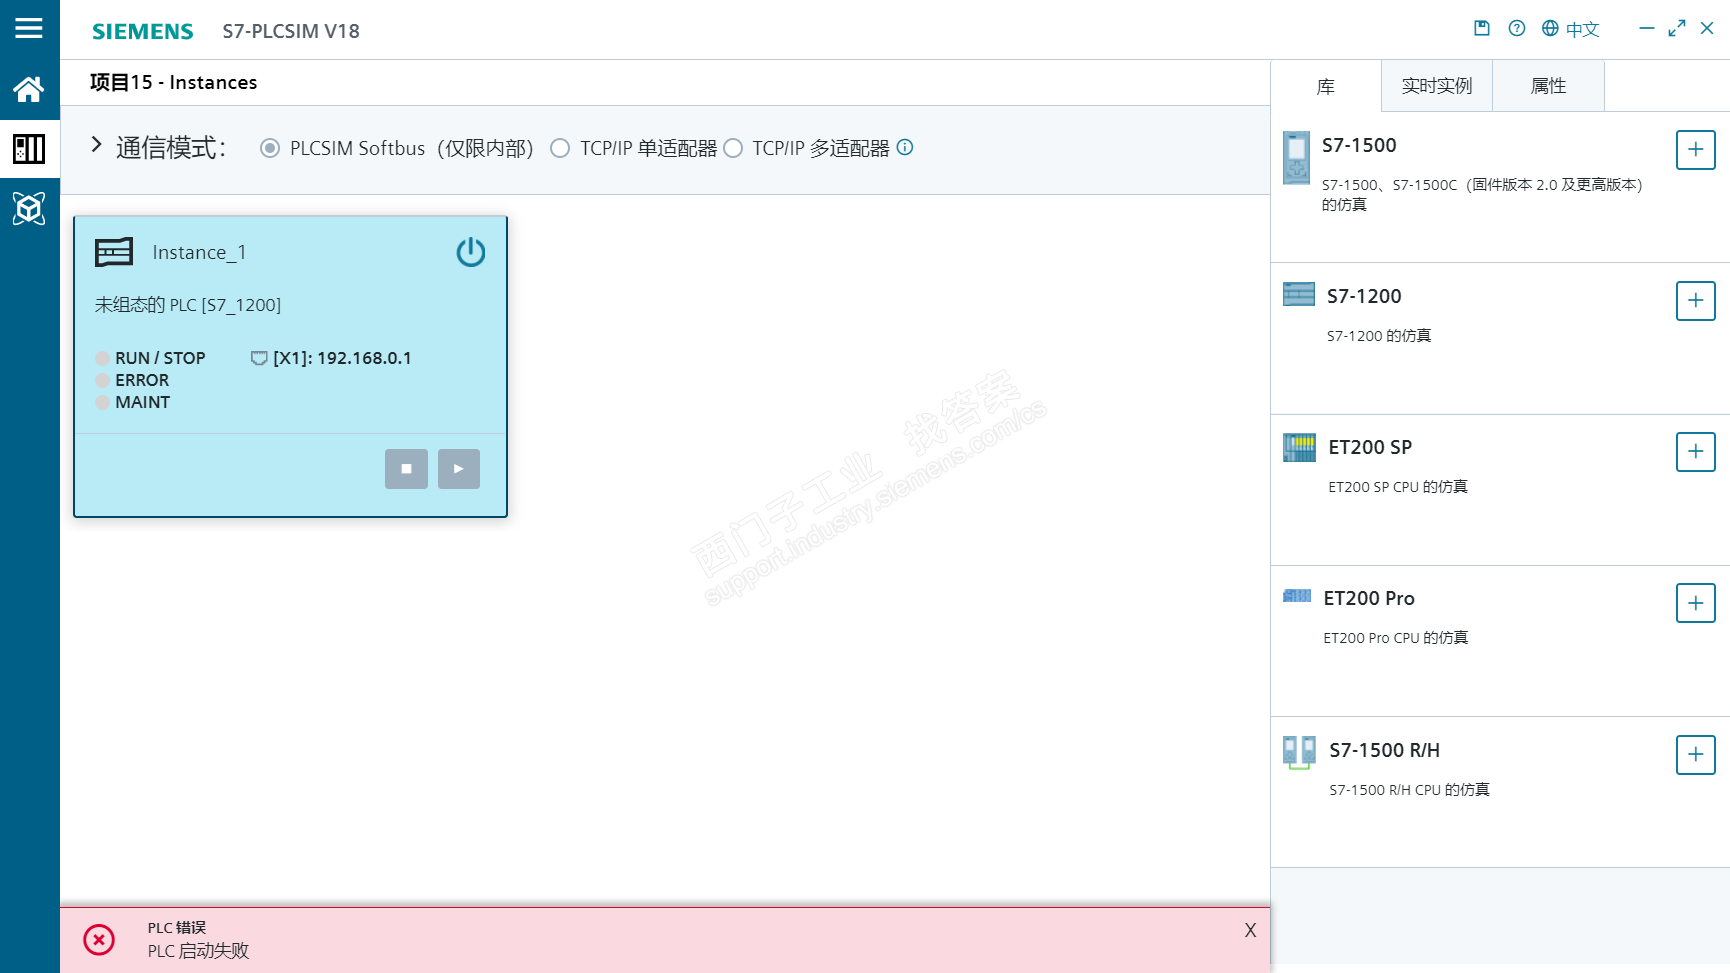Click the PLC error alert icon
The image size is (1730, 973).
pyautogui.click(x=99, y=940)
